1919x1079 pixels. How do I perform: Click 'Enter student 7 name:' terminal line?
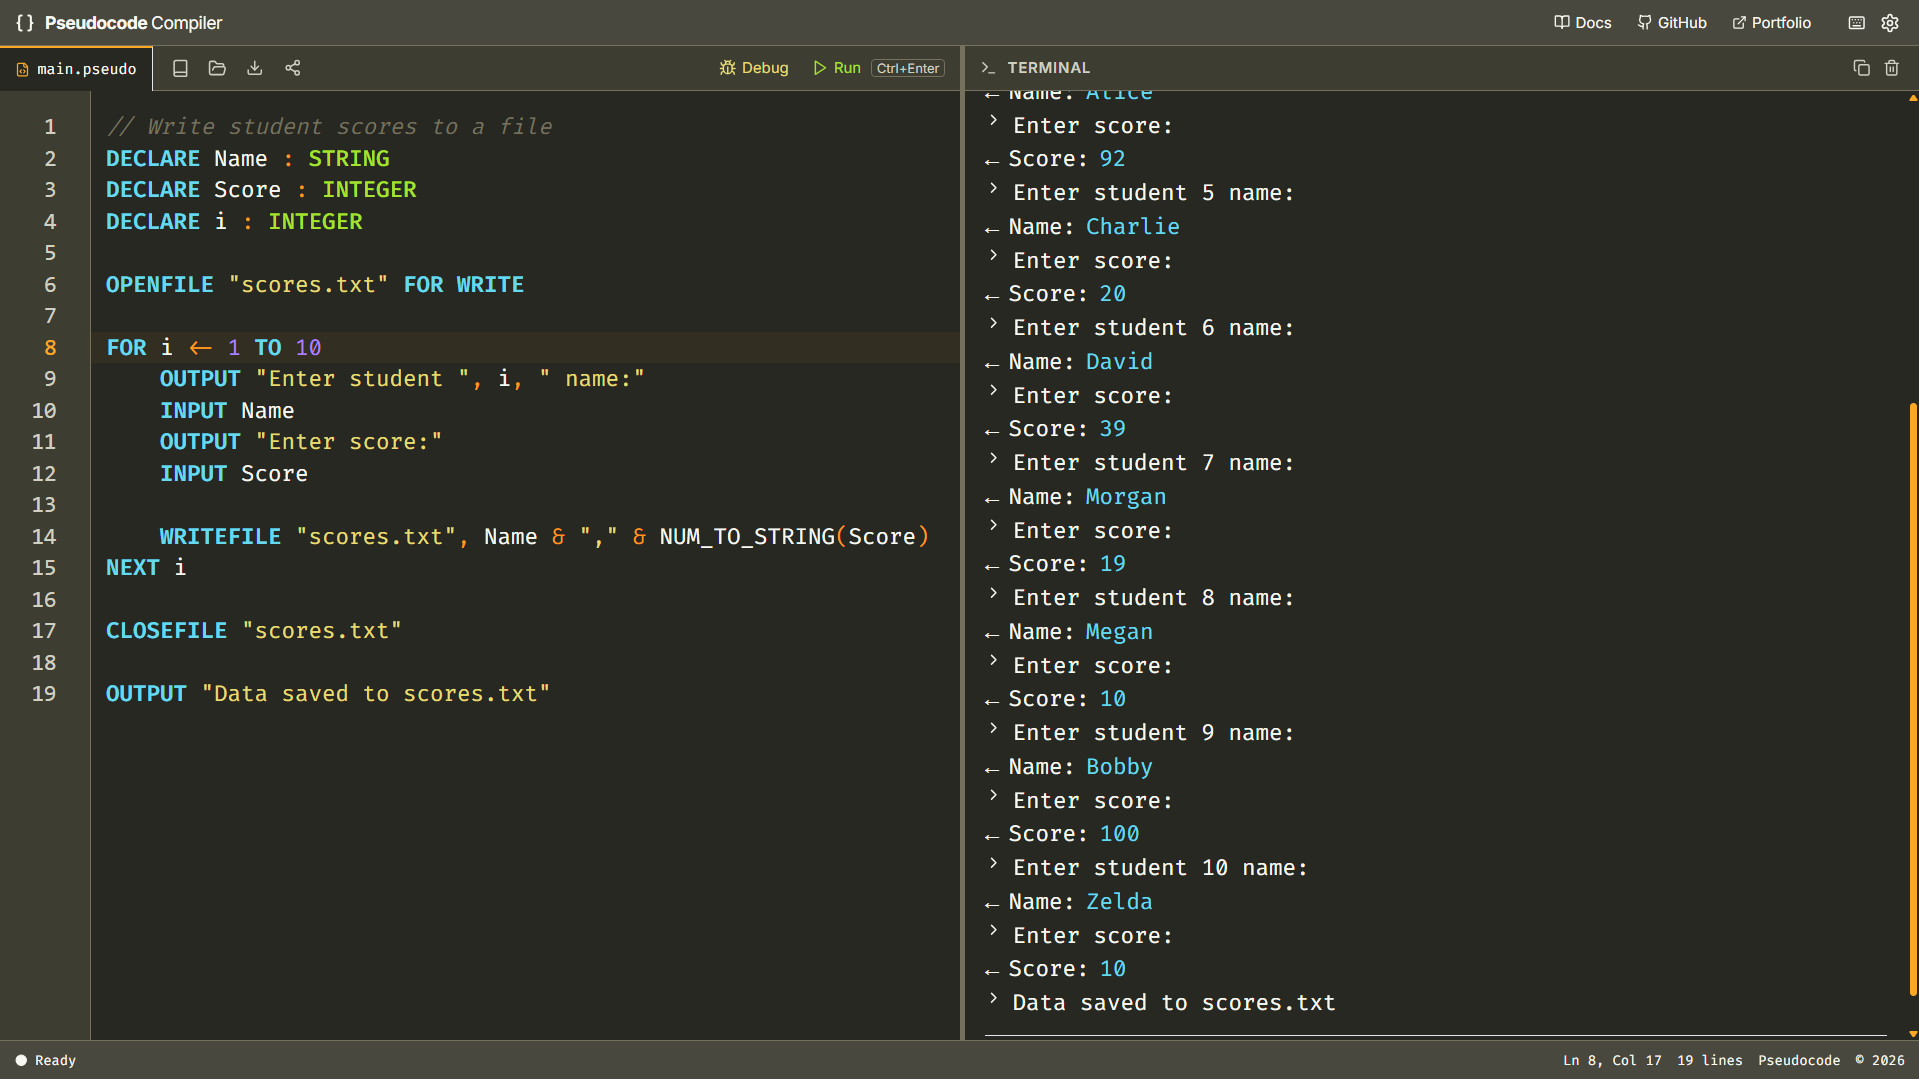(x=1153, y=463)
